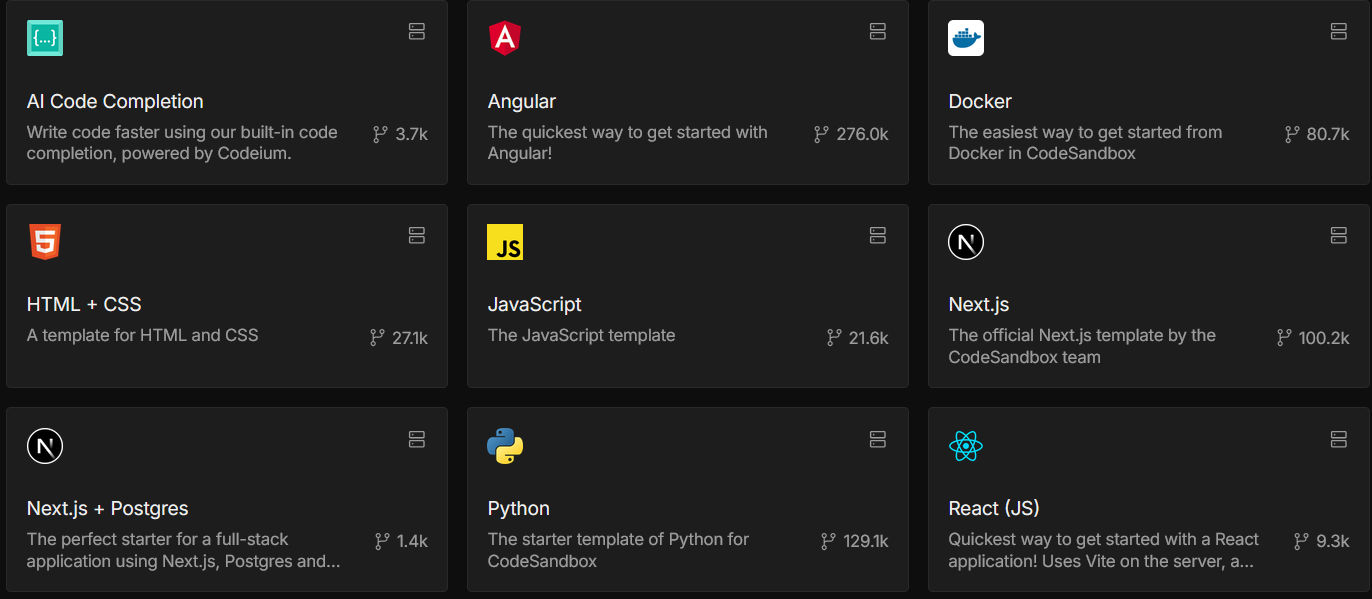1372x599 pixels.
Task: Click fork icon next to 3.7k
Action: click(x=380, y=134)
